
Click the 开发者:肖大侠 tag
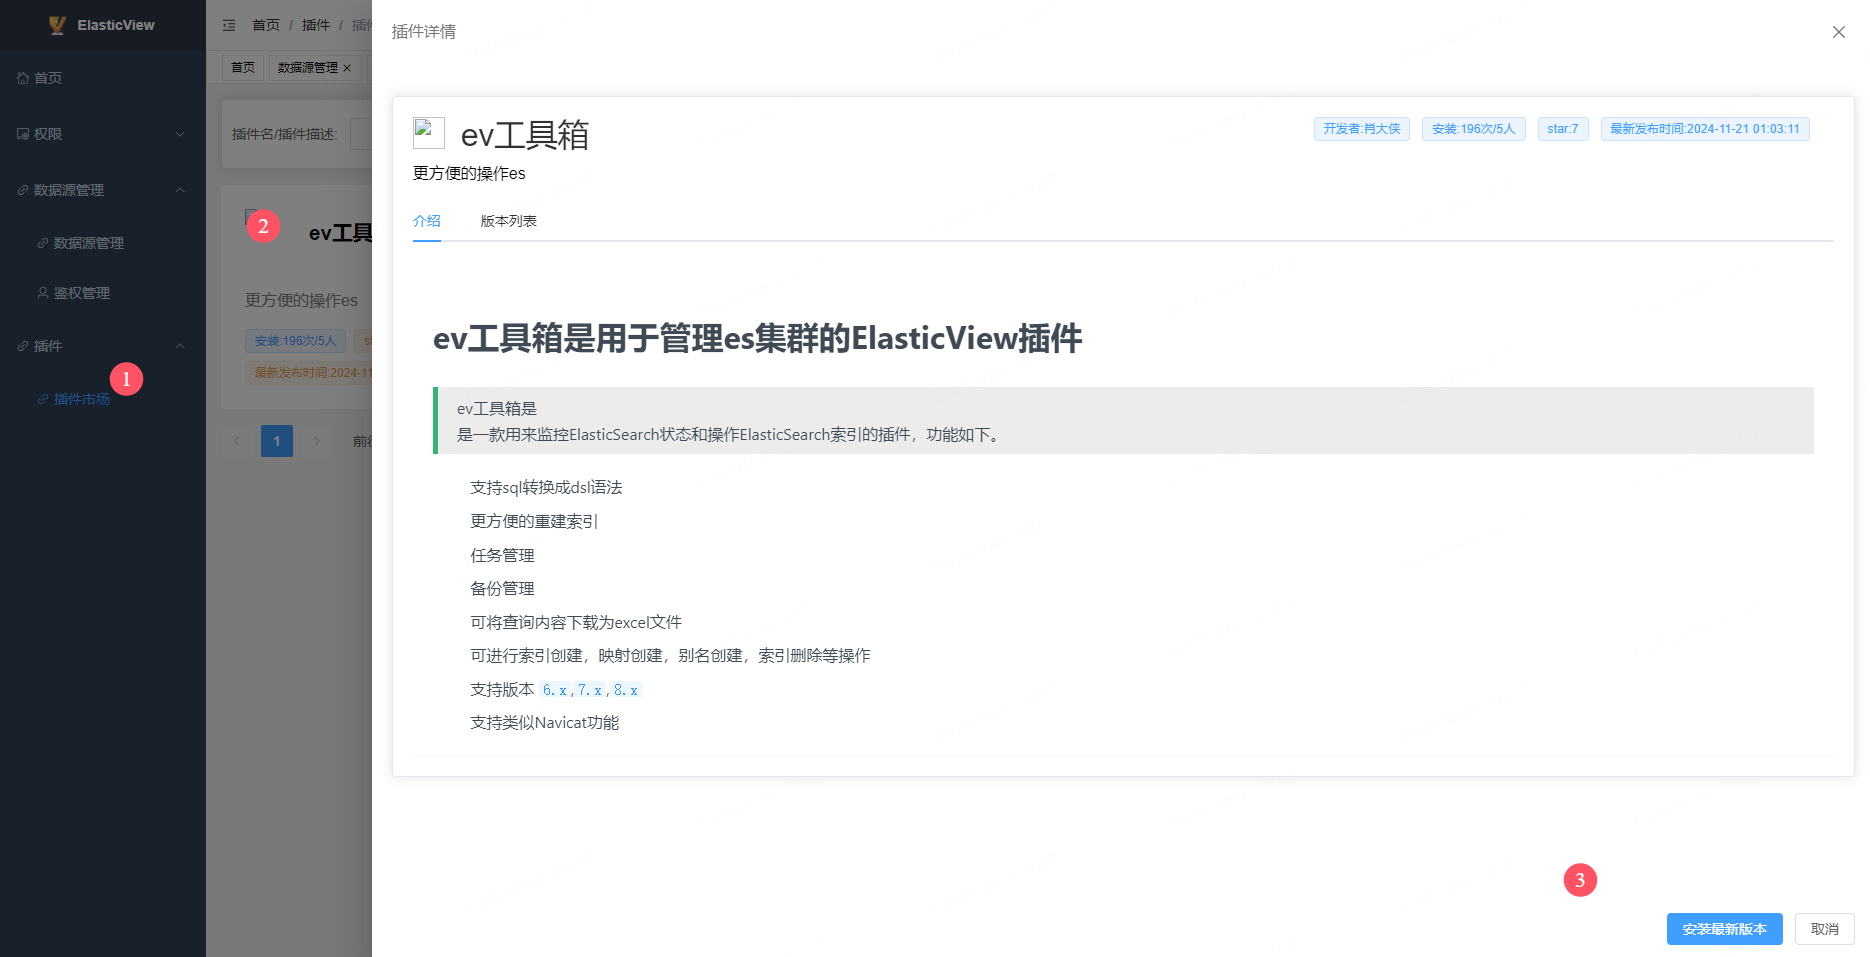[1361, 129]
